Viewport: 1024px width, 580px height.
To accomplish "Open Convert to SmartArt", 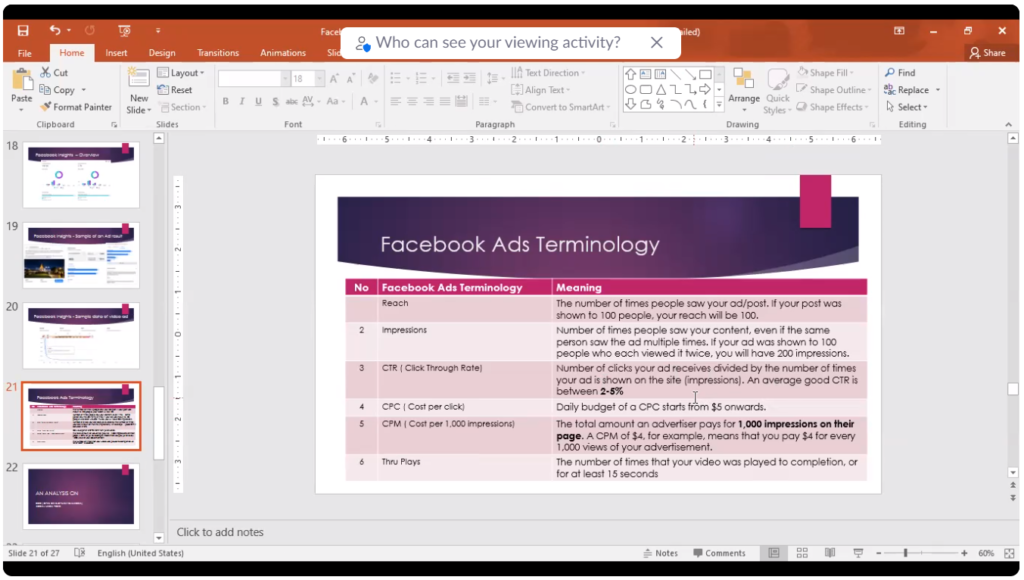I will [560, 107].
